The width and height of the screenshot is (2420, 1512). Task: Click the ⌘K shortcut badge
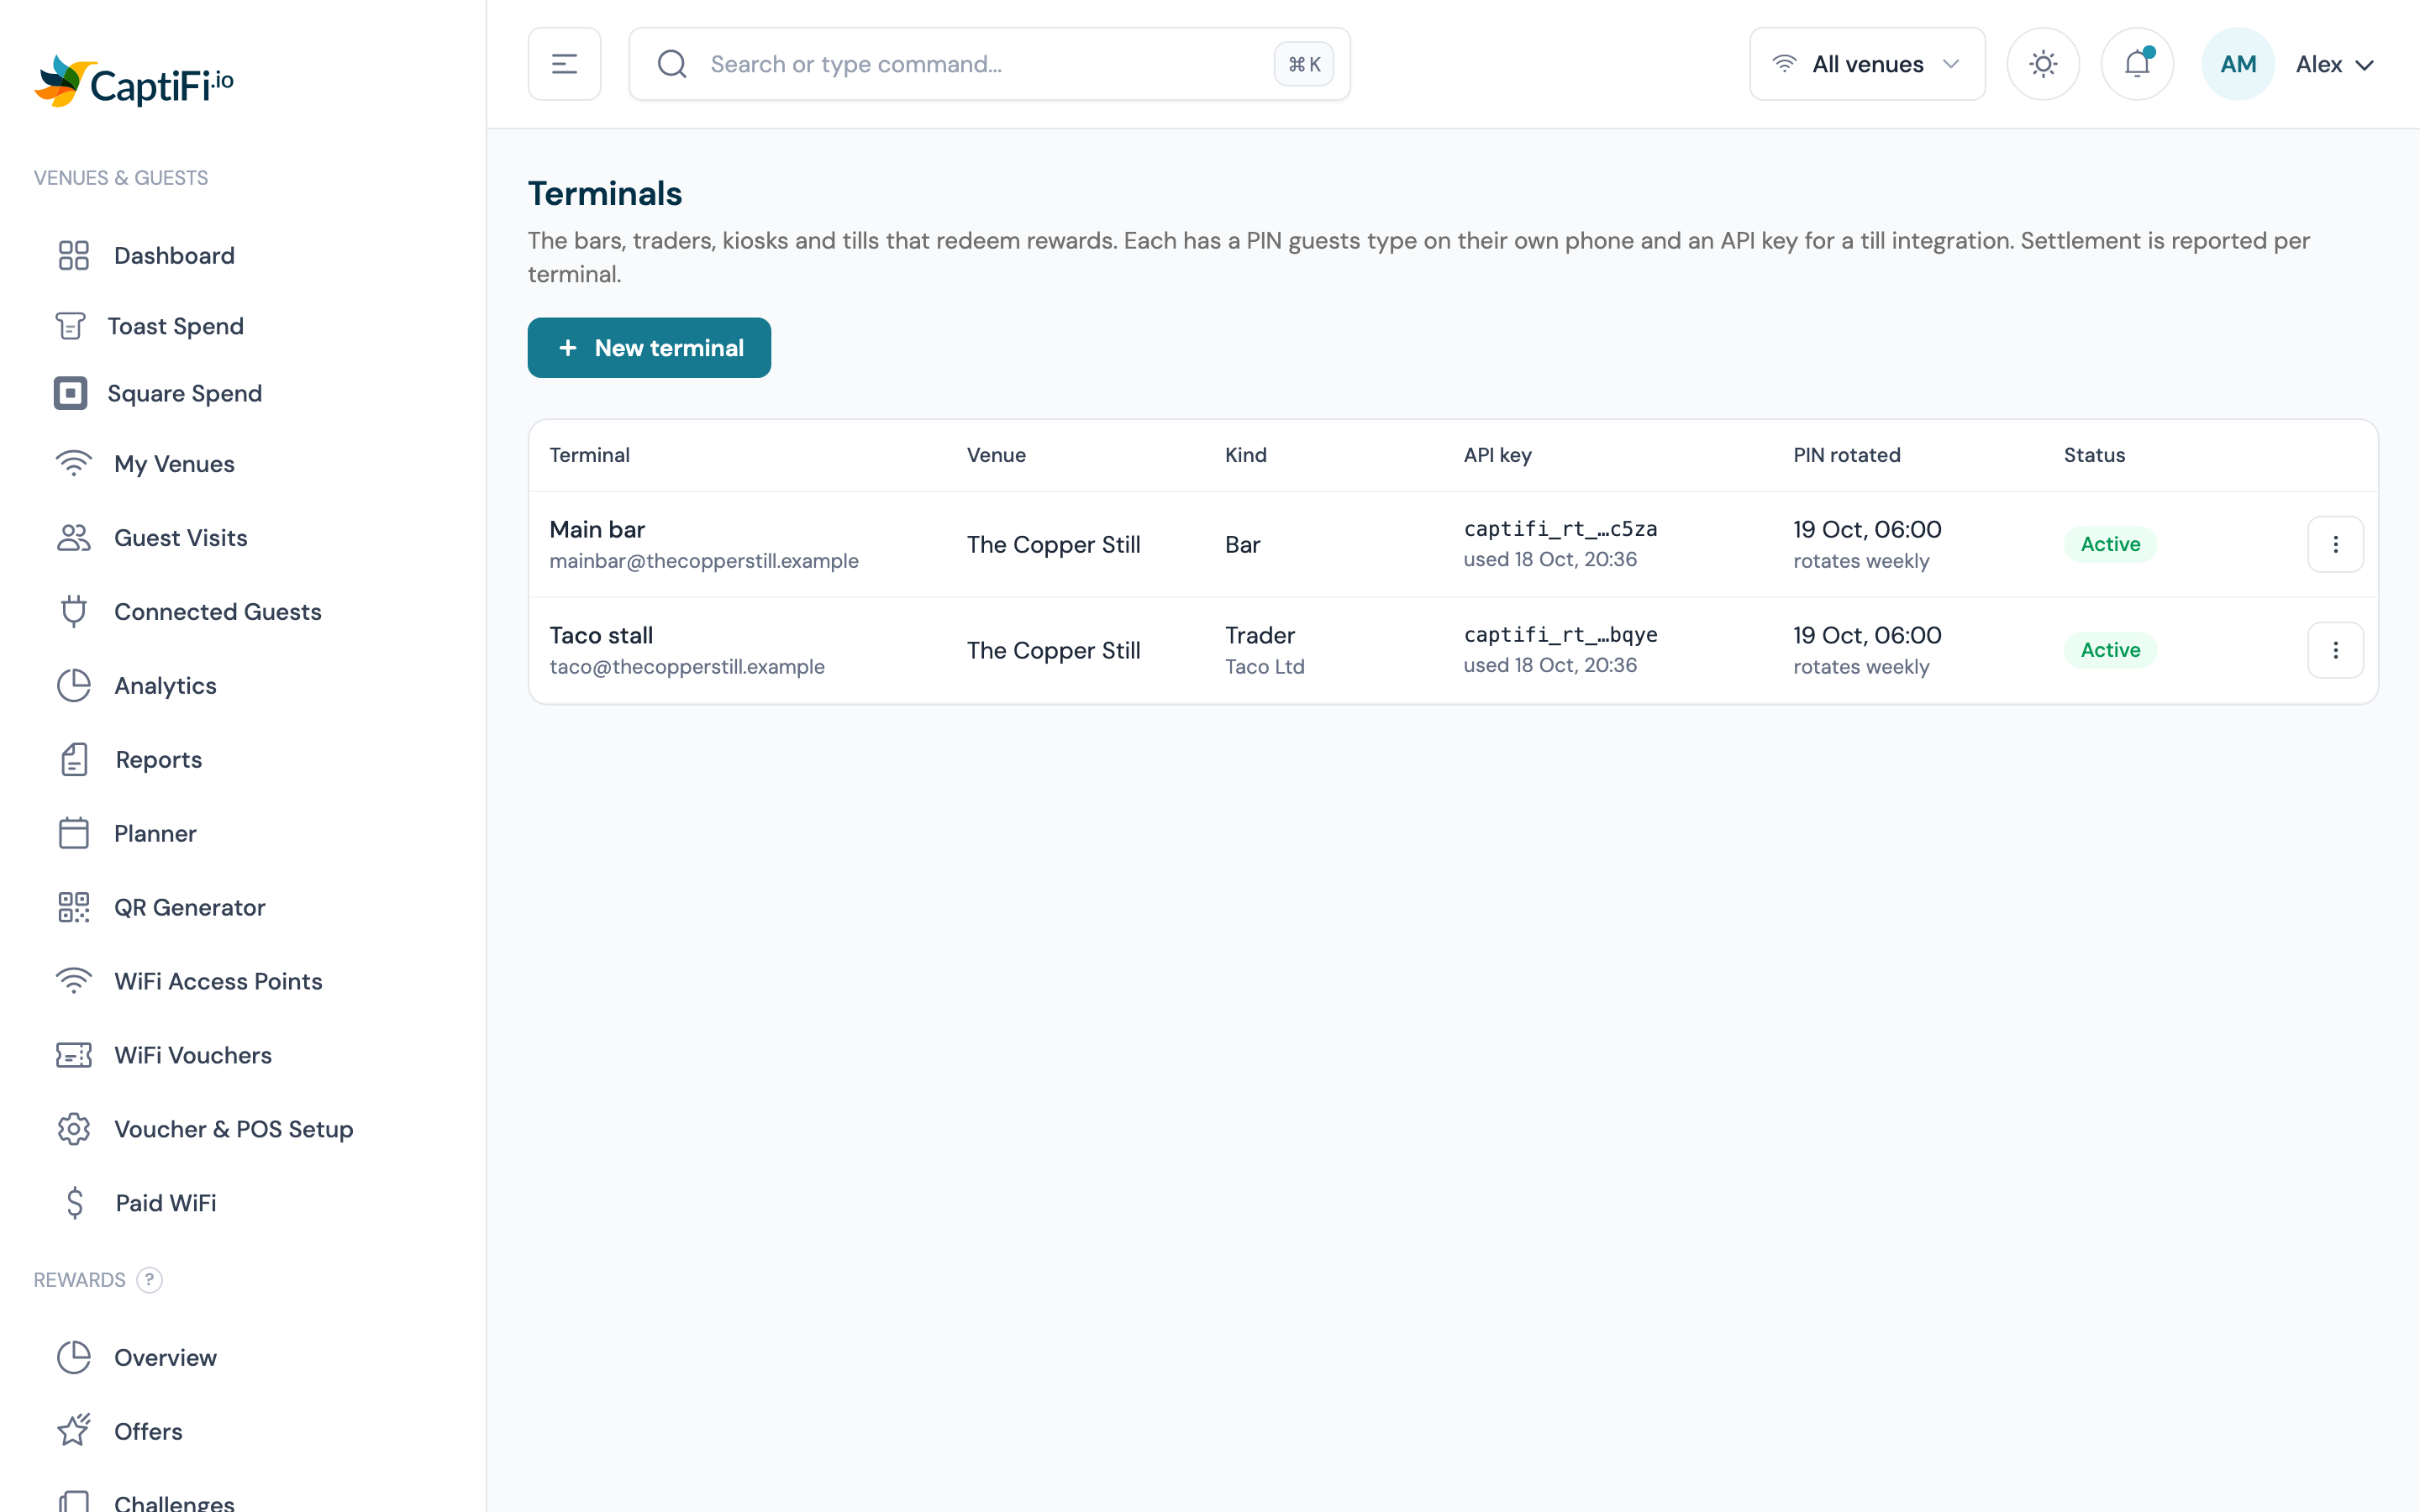[x=1304, y=64]
